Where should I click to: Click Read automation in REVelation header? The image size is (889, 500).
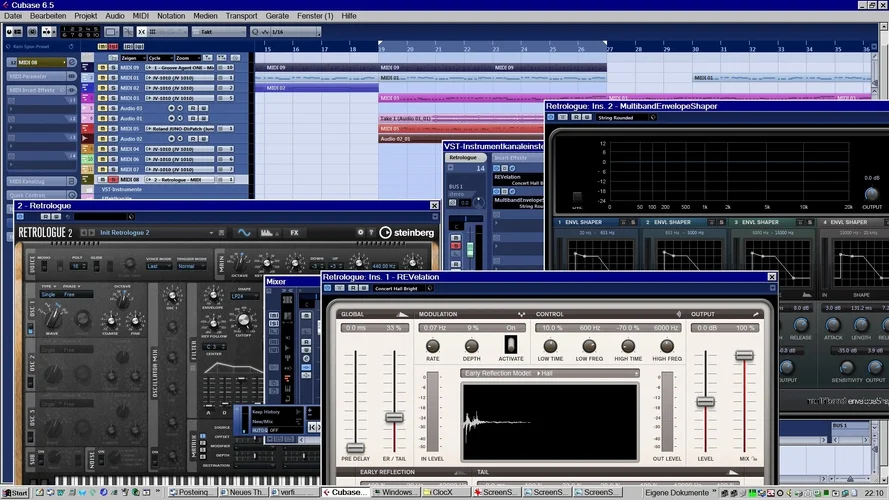click(353, 289)
